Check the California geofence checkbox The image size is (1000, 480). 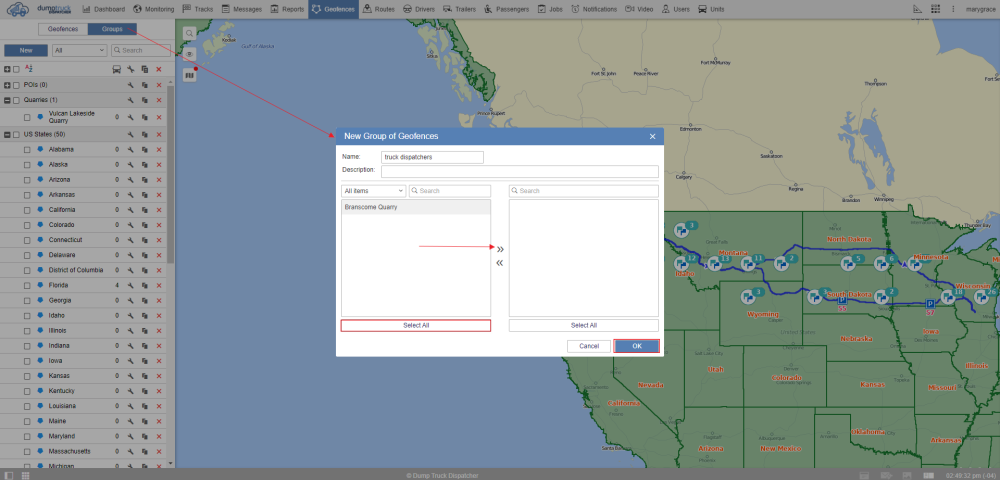(x=27, y=210)
